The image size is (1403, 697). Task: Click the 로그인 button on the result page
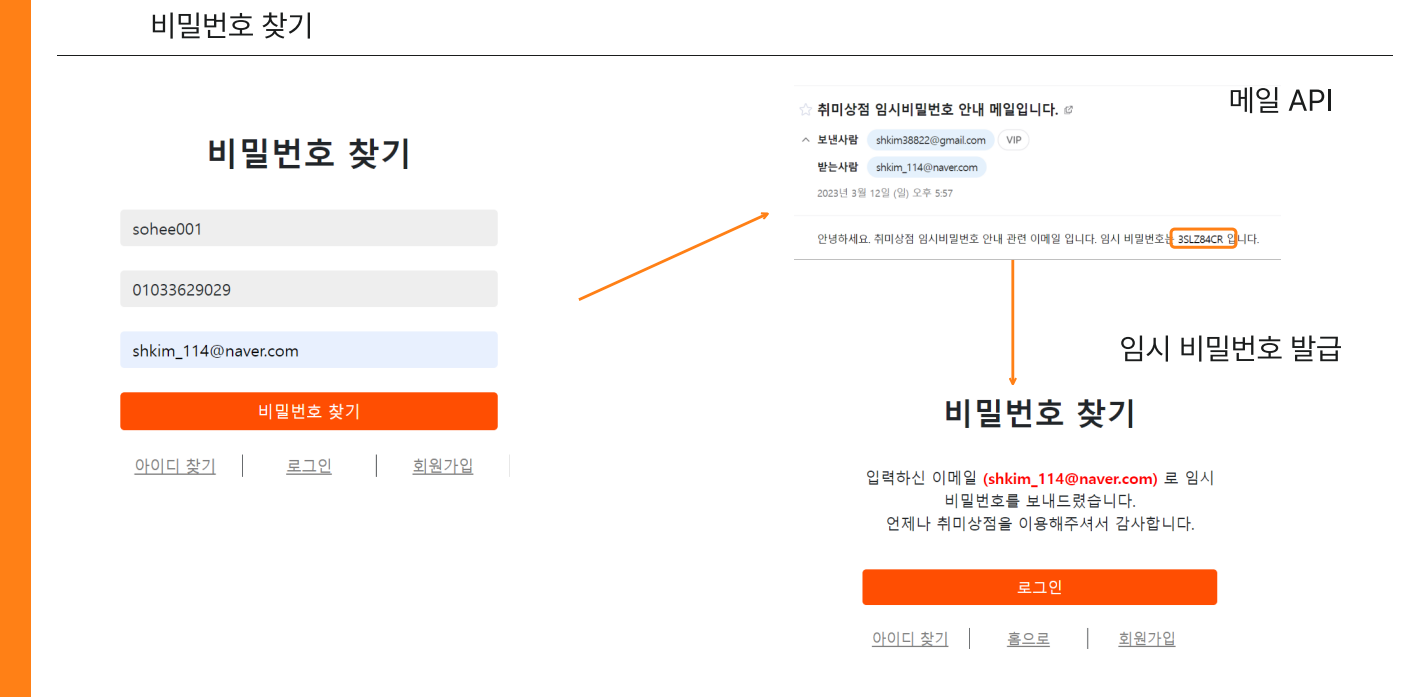tap(1039, 587)
